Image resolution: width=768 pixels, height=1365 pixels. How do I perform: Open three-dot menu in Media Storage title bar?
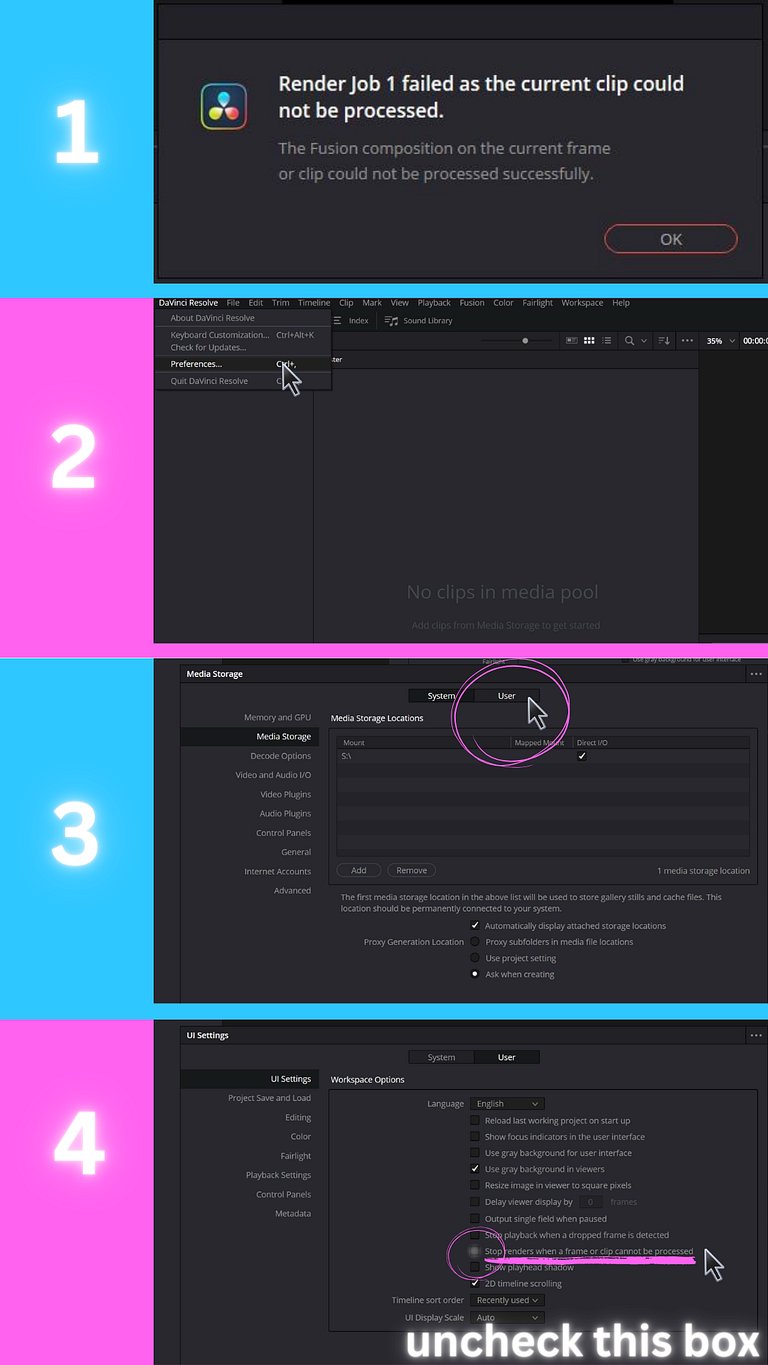(756, 674)
